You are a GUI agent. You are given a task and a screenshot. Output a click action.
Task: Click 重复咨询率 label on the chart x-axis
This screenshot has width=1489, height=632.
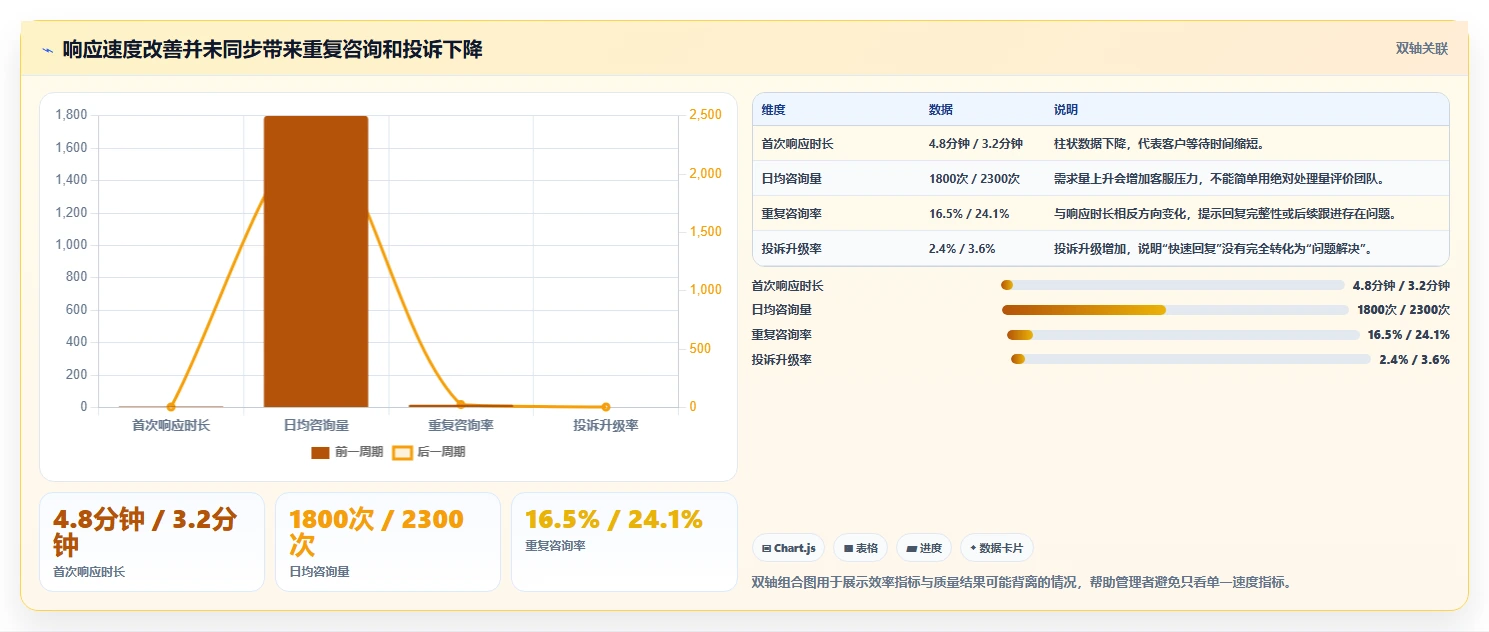click(461, 426)
